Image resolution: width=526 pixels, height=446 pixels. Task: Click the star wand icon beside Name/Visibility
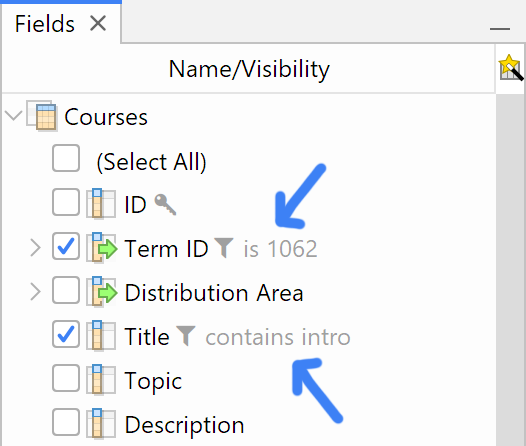point(510,68)
